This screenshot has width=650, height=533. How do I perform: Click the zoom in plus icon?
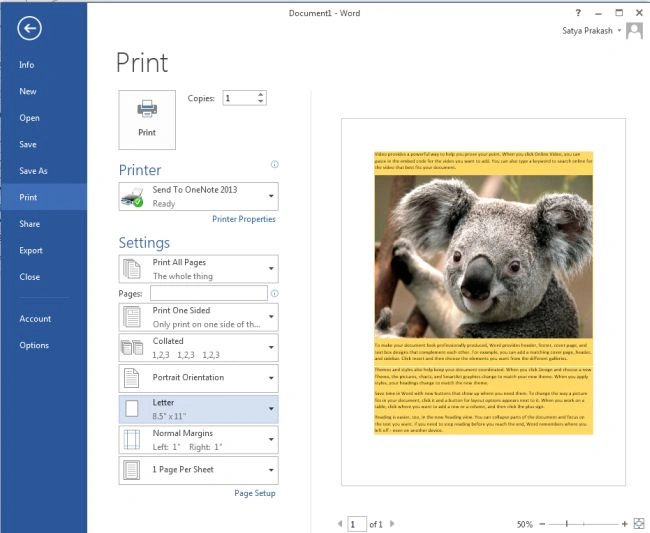tap(625, 524)
